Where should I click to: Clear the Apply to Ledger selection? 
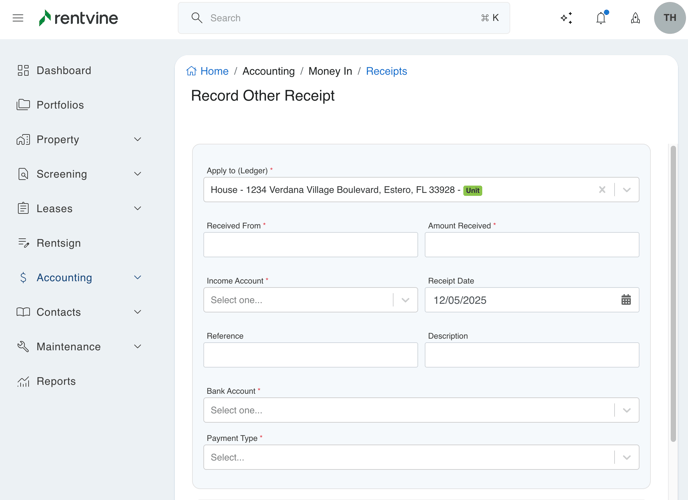602,190
